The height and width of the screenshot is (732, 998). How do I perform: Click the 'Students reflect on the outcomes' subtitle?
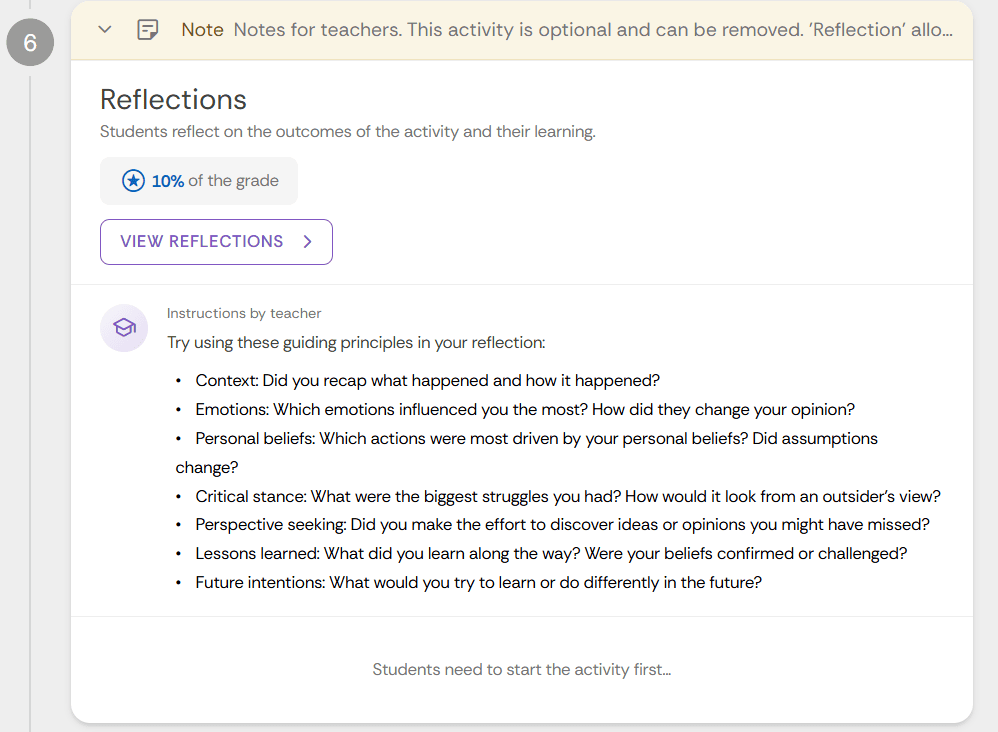click(347, 132)
